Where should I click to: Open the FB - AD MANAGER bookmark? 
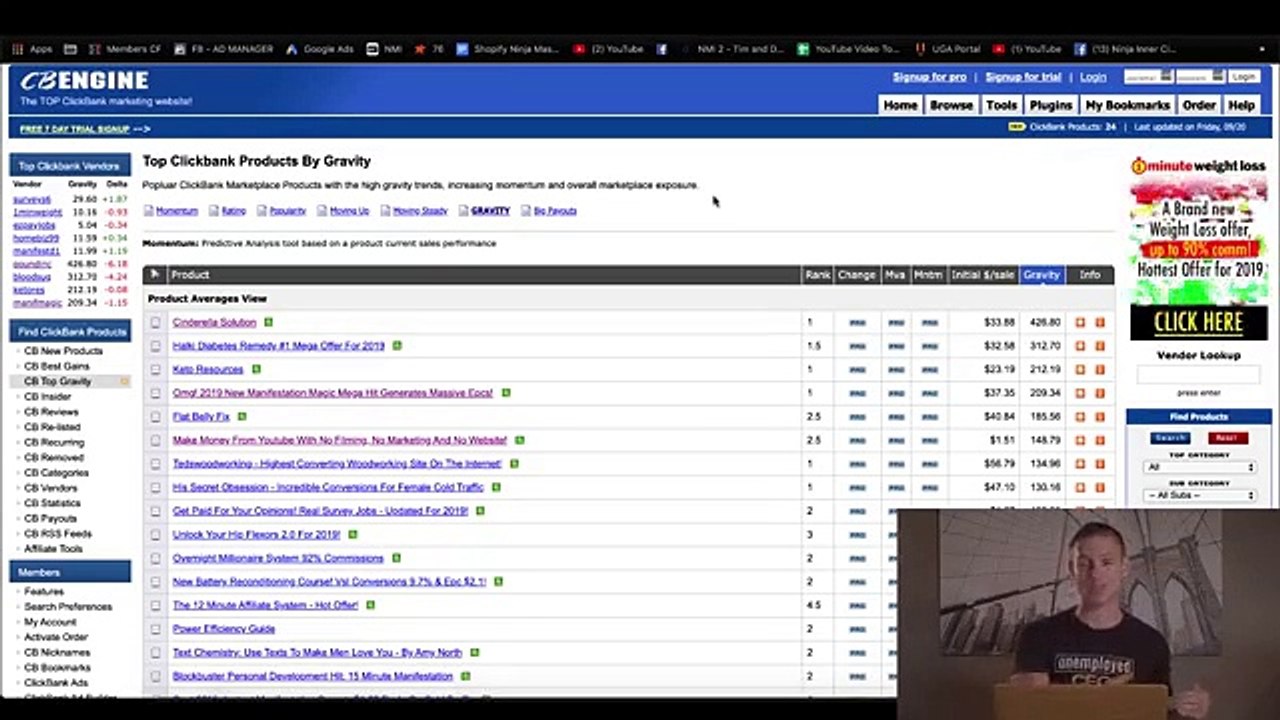coord(223,48)
